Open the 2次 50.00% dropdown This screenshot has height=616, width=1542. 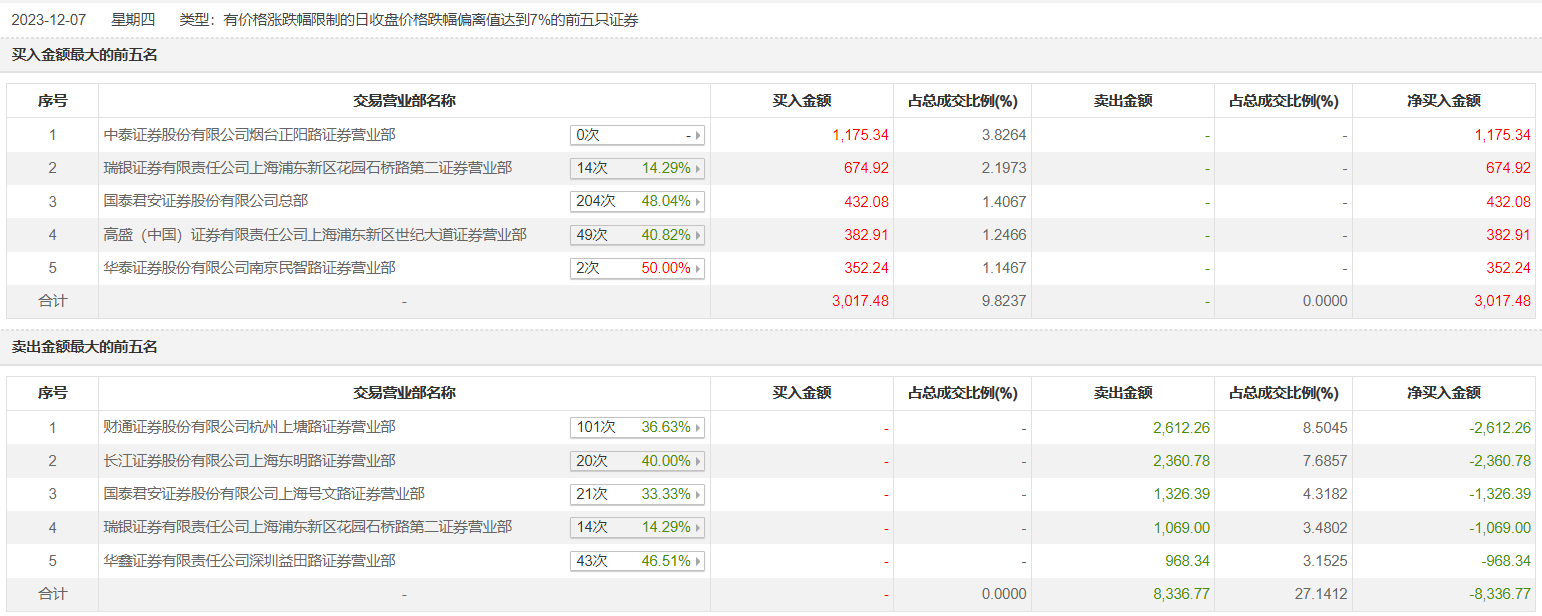click(x=697, y=269)
